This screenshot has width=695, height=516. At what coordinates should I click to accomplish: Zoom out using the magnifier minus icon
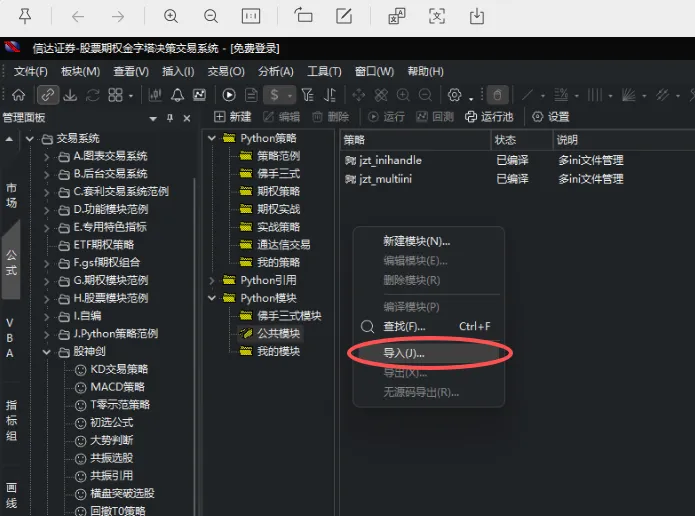pyautogui.click(x=211, y=16)
